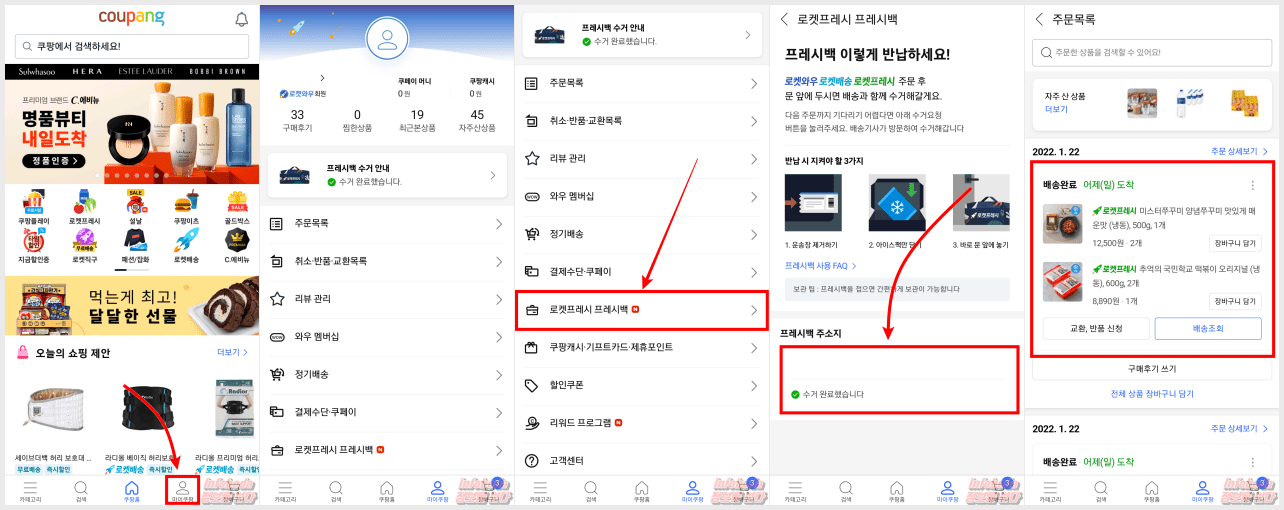1284x510 pixels.
Task: Click the Coupang logo on home screen
Action: [131, 17]
